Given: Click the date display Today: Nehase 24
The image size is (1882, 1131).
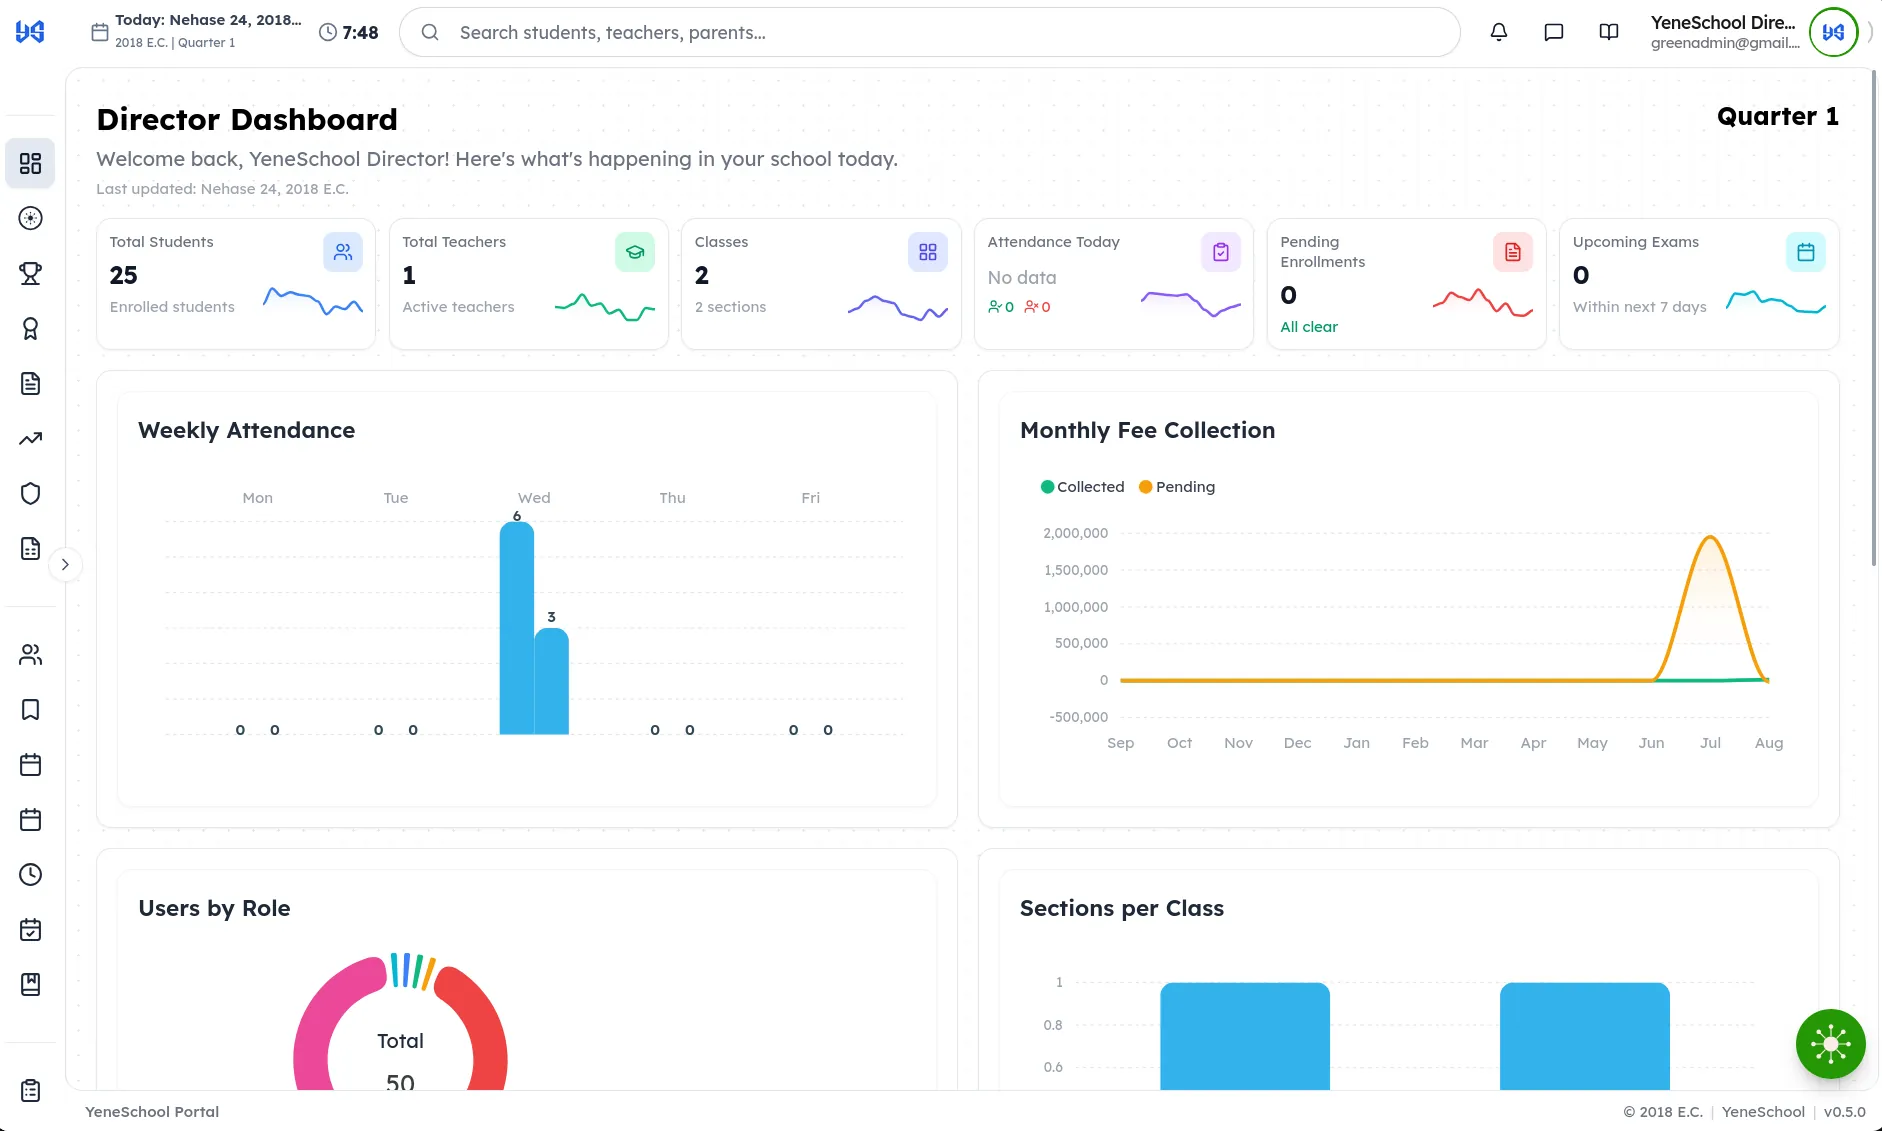Looking at the screenshot, I should coord(208,20).
